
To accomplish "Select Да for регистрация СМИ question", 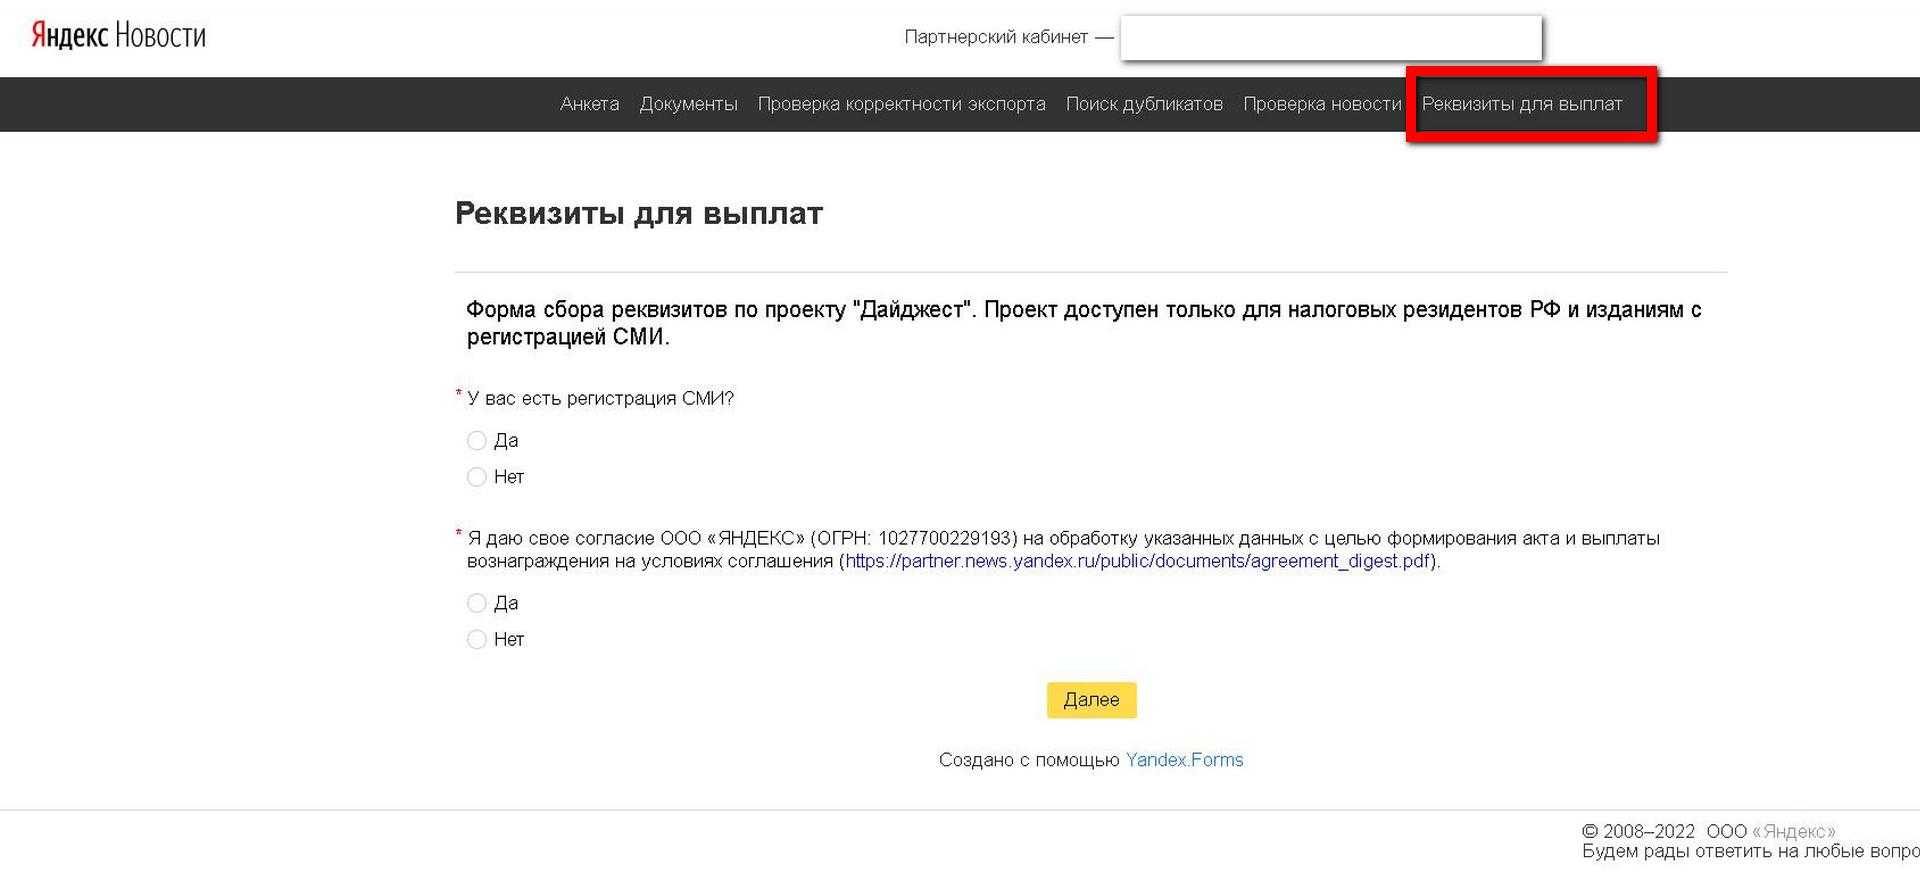I will pyautogui.click(x=476, y=441).
